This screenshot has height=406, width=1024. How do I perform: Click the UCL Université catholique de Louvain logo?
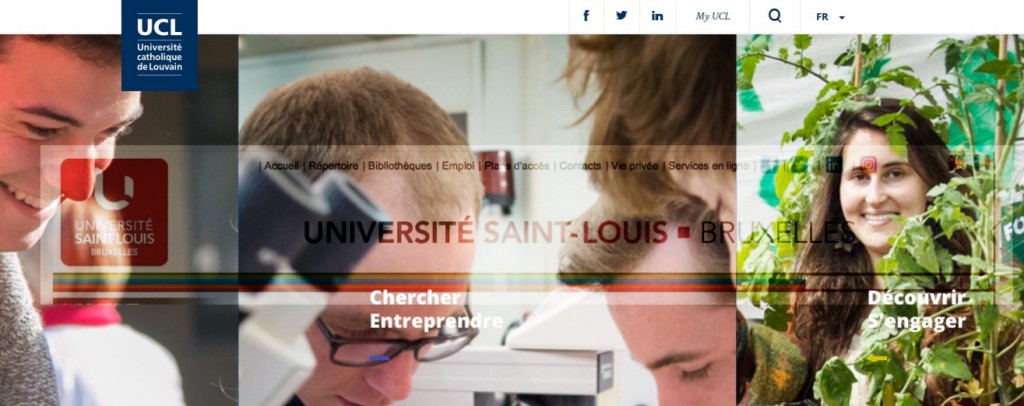[159, 45]
